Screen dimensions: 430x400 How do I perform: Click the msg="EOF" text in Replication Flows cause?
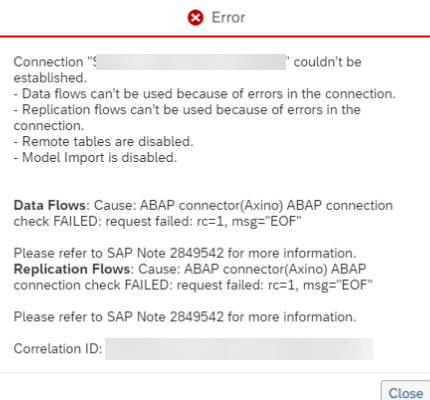coord(338,285)
